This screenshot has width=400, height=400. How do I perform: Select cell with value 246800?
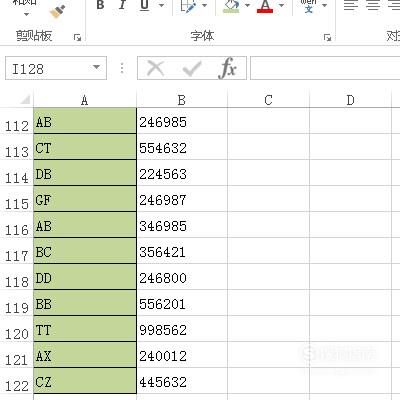(182, 277)
